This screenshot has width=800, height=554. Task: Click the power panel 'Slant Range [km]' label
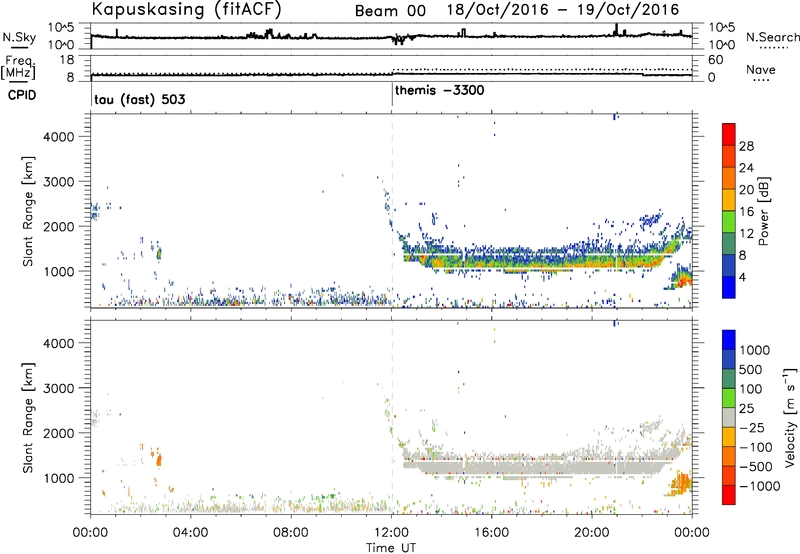point(28,211)
